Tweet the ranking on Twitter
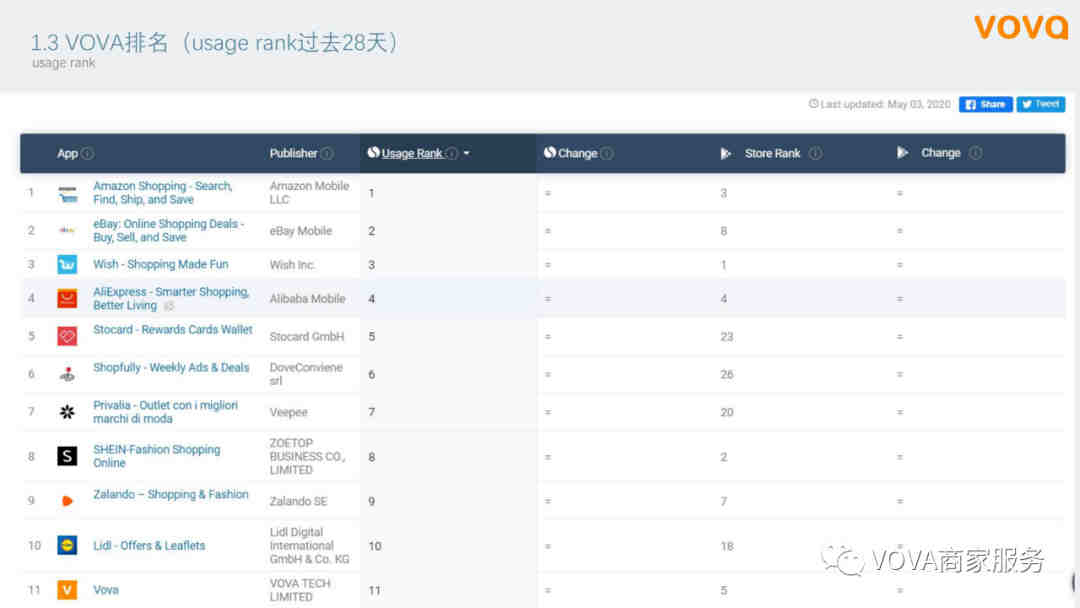The image size is (1080, 608). click(x=1041, y=105)
